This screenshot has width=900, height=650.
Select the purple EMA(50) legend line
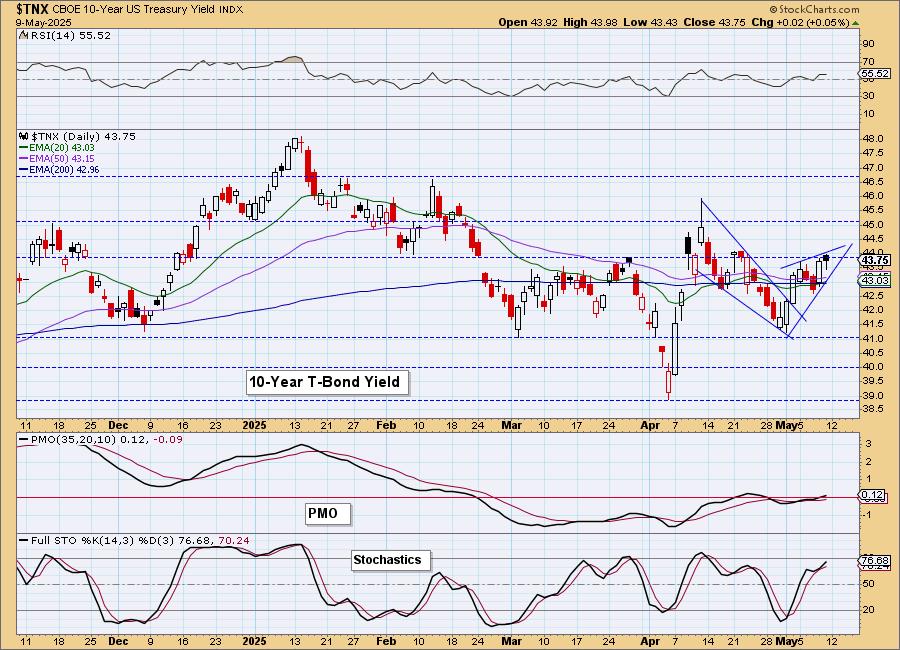click(24, 158)
